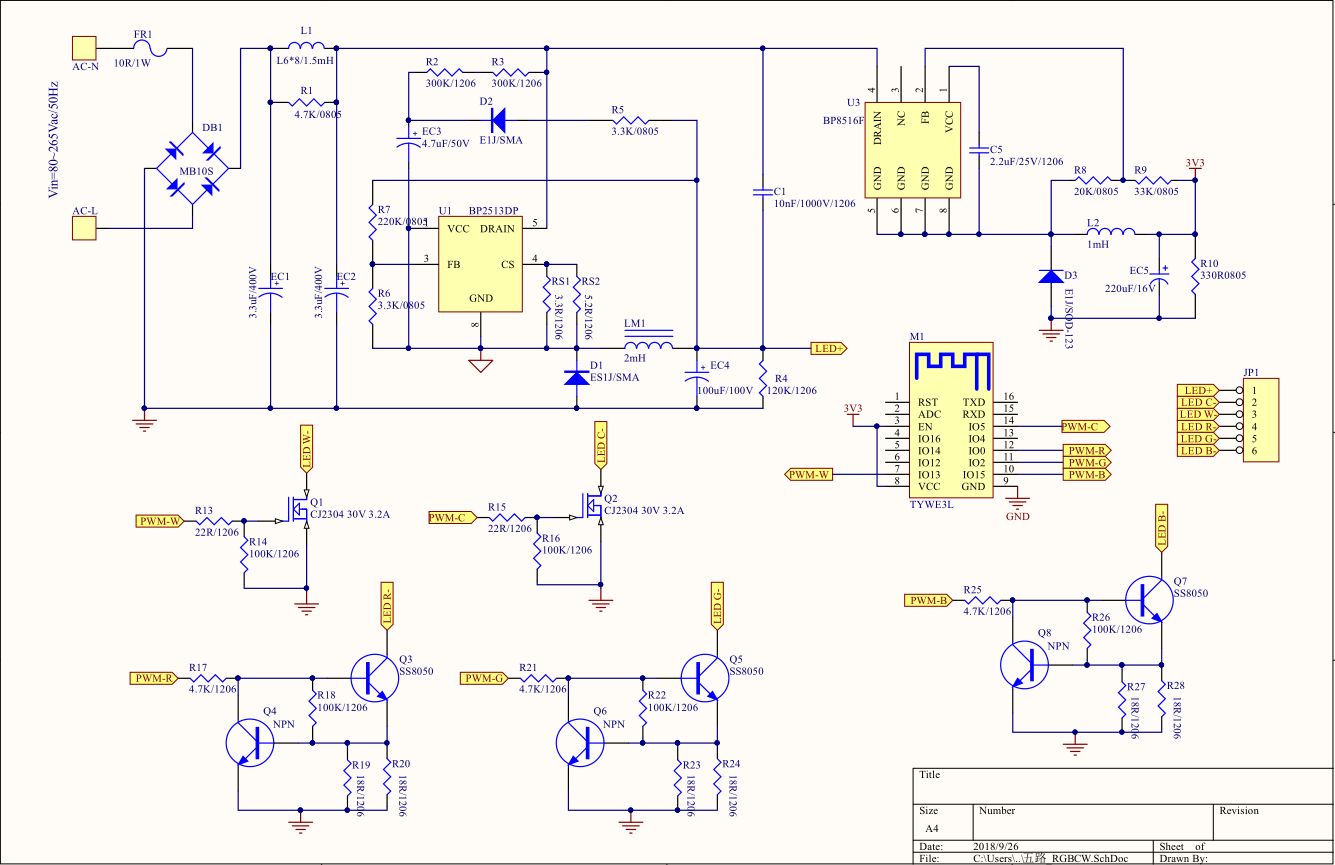Select the D3 diode symbol
Viewport: 1335px width, 865px height.
pyautogui.click(x=1049, y=276)
